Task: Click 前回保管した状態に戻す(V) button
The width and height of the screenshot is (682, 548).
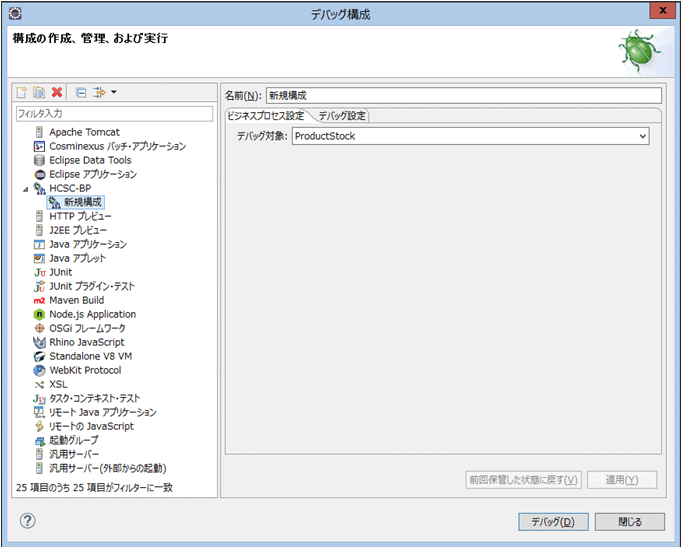Action: pos(523,480)
